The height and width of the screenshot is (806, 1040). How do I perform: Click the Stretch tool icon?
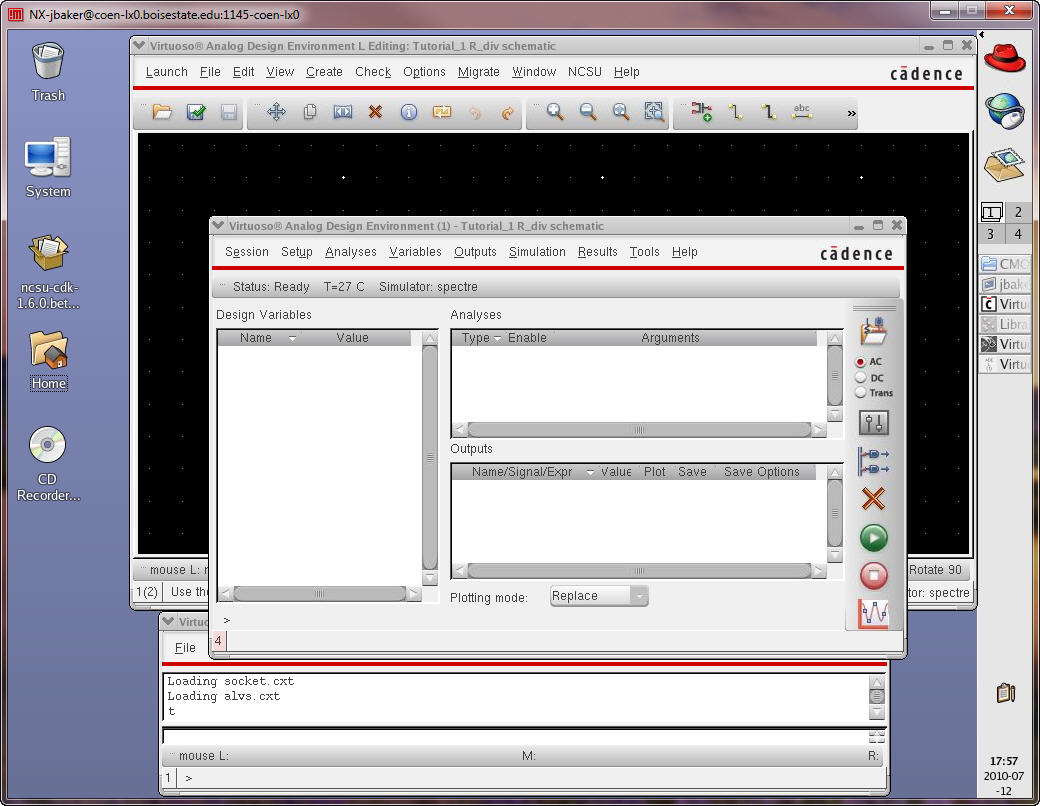(342, 111)
